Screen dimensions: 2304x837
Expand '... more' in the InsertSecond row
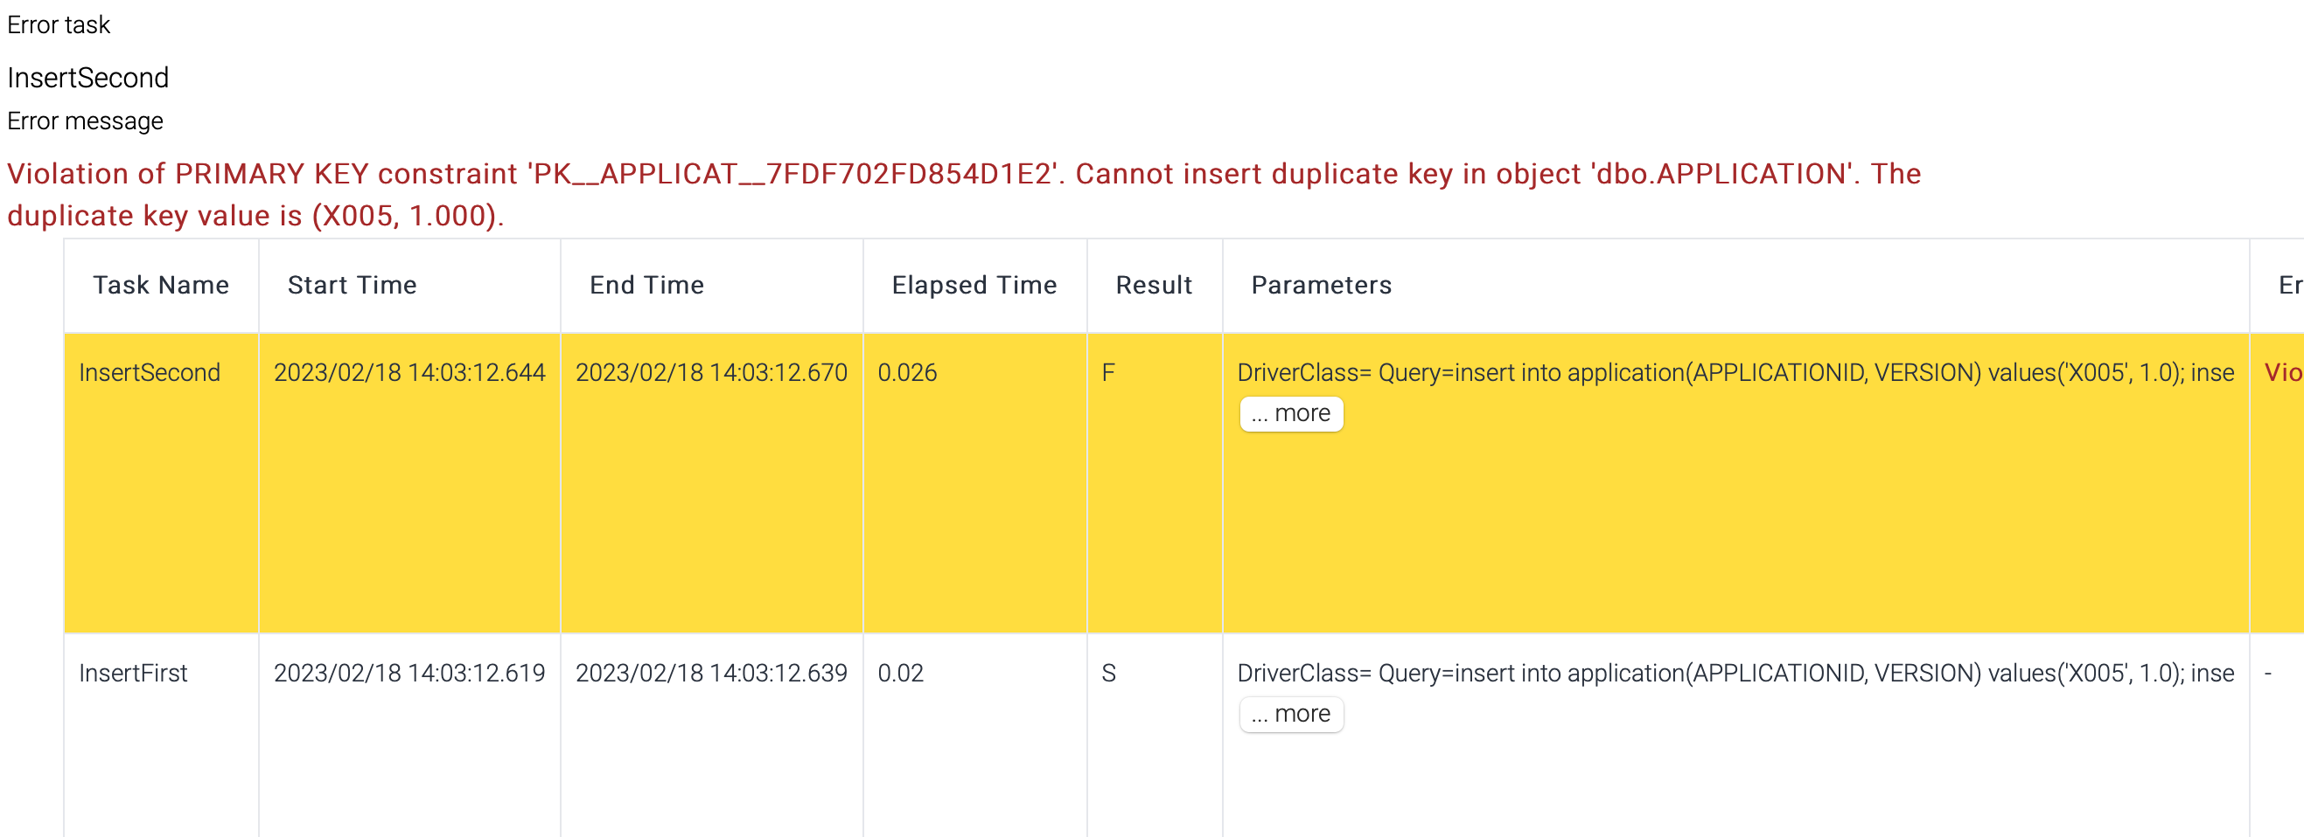click(x=1290, y=414)
